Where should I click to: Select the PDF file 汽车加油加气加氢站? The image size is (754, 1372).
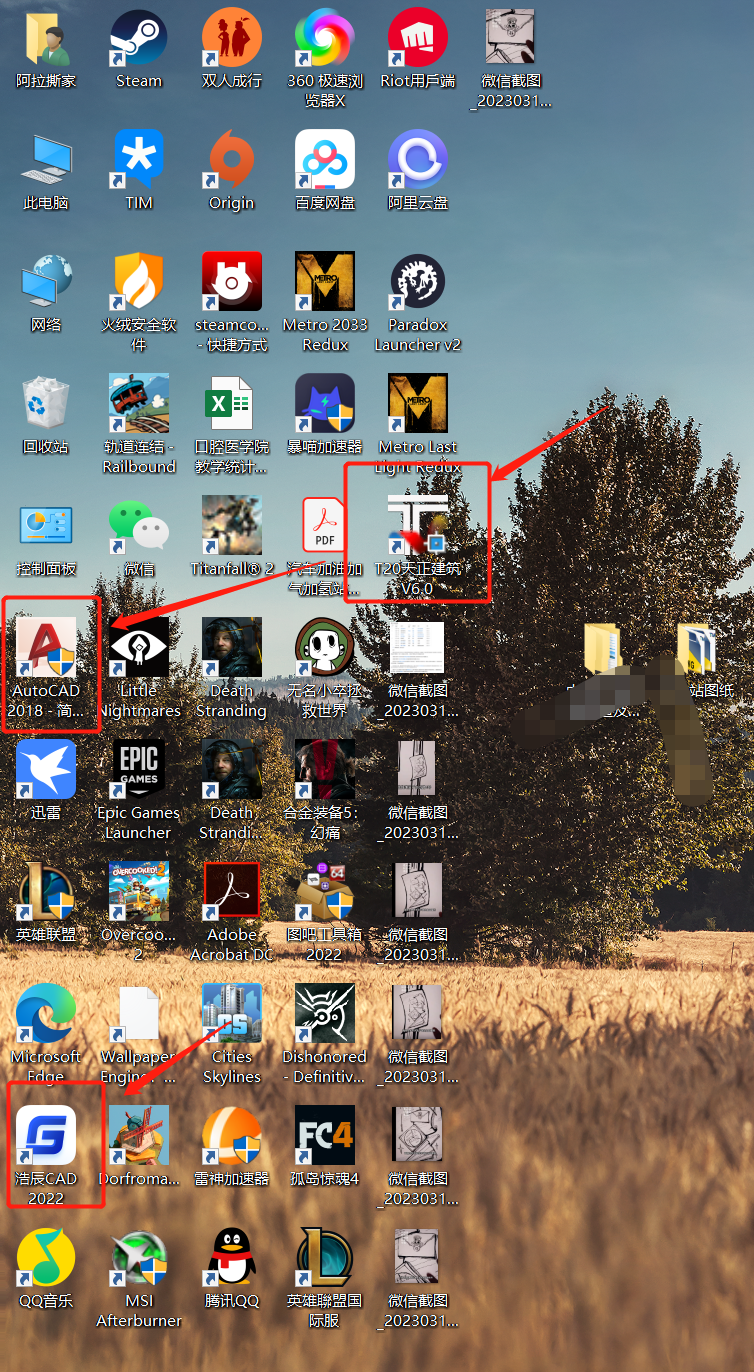click(x=325, y=526)
